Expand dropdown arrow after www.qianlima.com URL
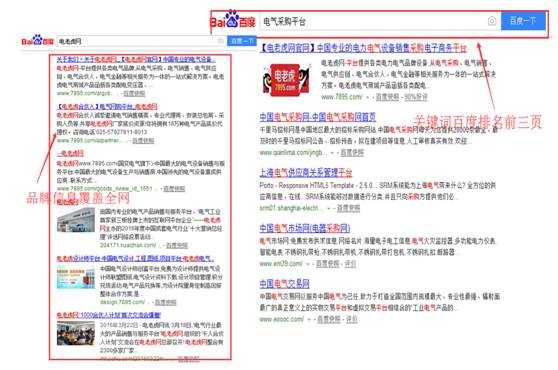The image size is (558, 370). tap(332, 153)
